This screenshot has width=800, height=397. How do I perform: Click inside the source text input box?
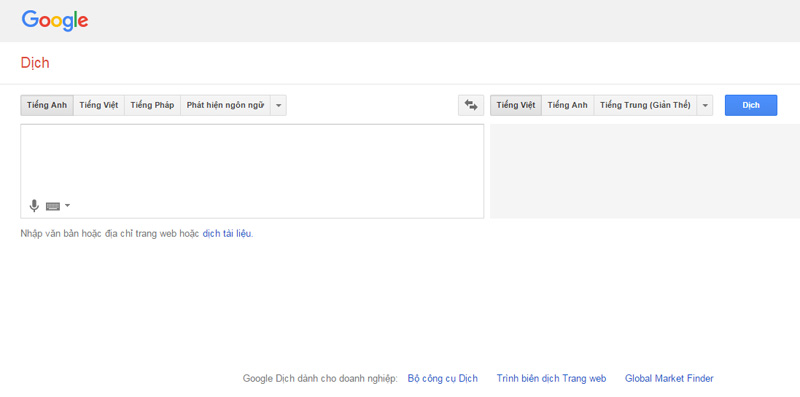(252, 171)
